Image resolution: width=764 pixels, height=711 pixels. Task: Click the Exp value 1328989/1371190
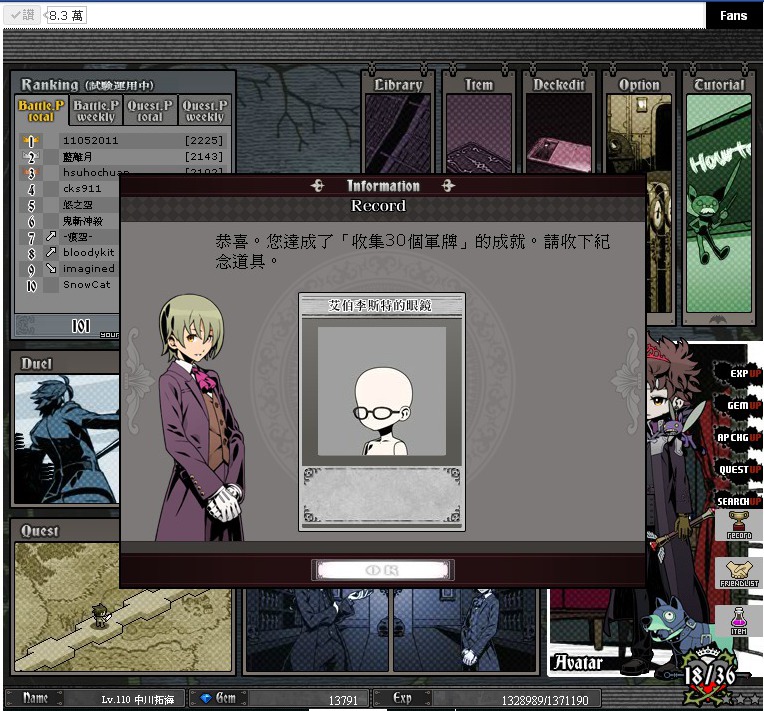[x=545, y=700]
